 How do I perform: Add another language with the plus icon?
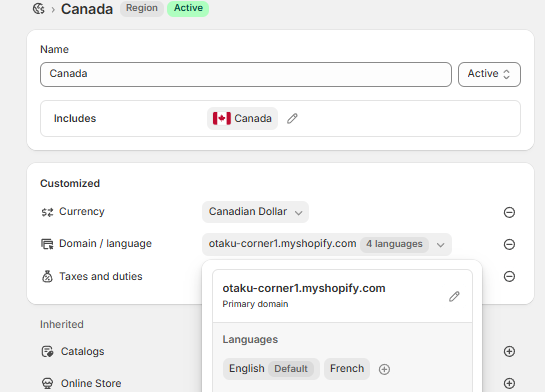tap(384, 369)
